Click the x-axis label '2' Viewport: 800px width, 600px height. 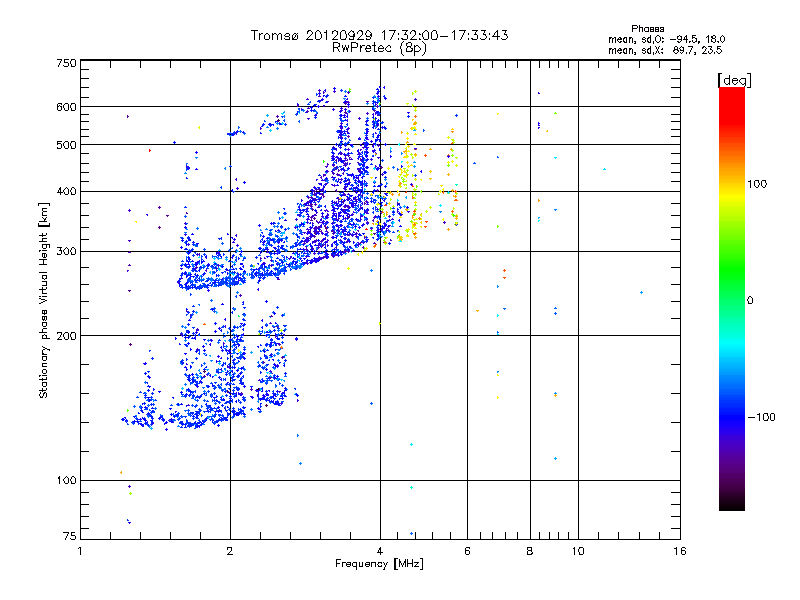(x=230, y=551)
